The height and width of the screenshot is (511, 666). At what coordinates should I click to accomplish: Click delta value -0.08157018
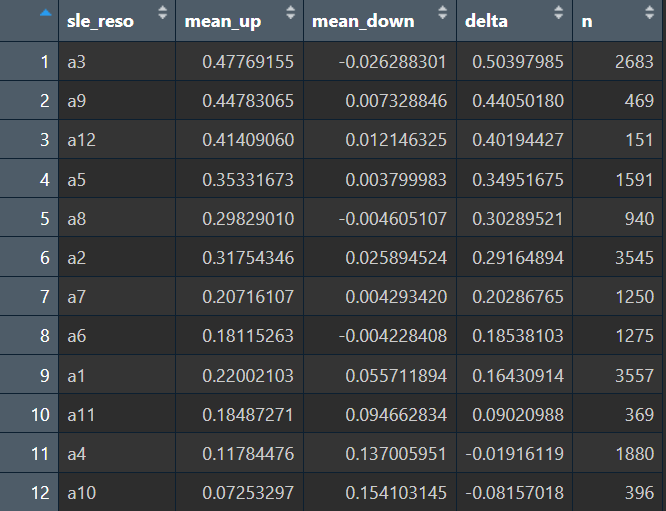click(x=514, y=493)
